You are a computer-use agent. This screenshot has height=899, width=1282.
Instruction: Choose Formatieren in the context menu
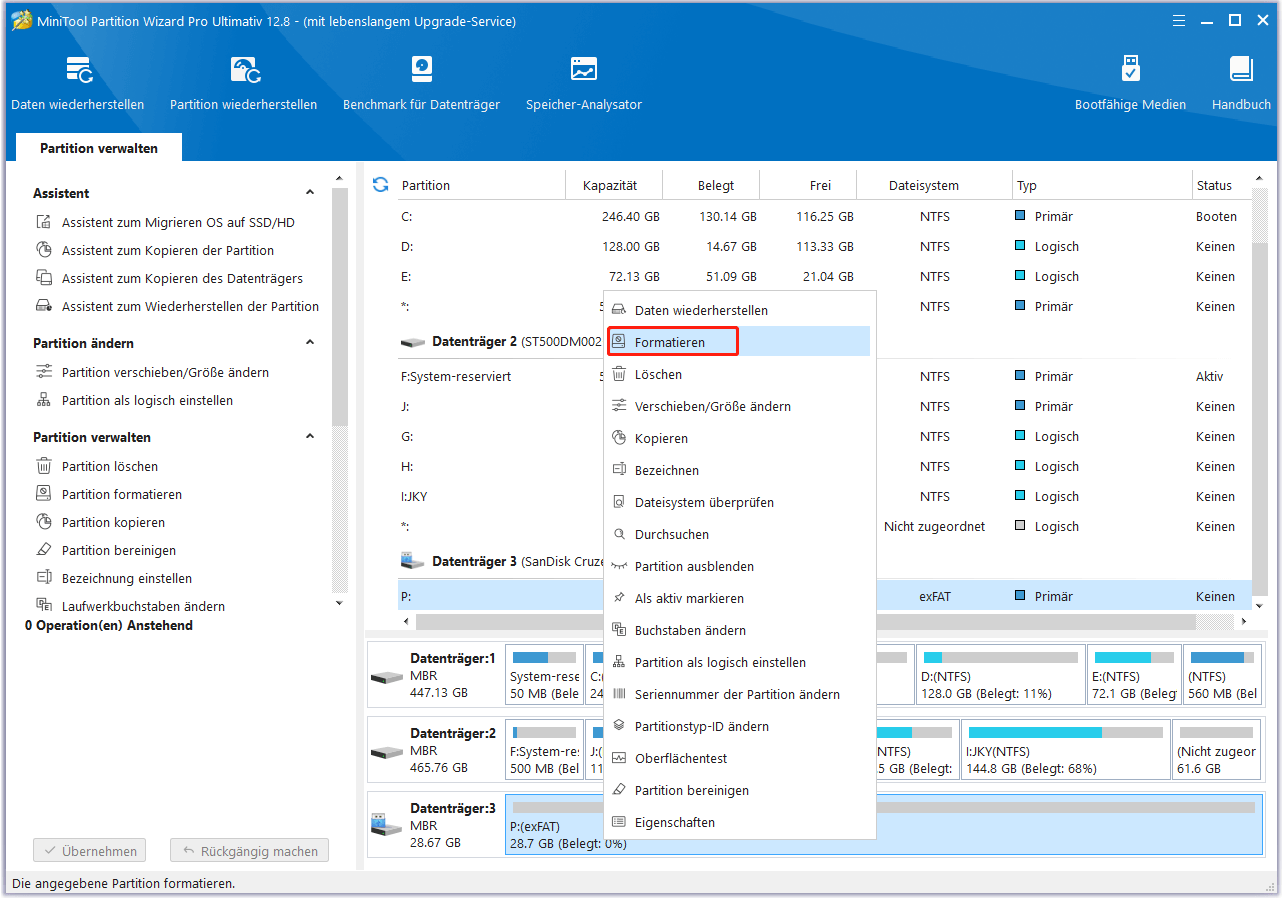click(740, 342)
